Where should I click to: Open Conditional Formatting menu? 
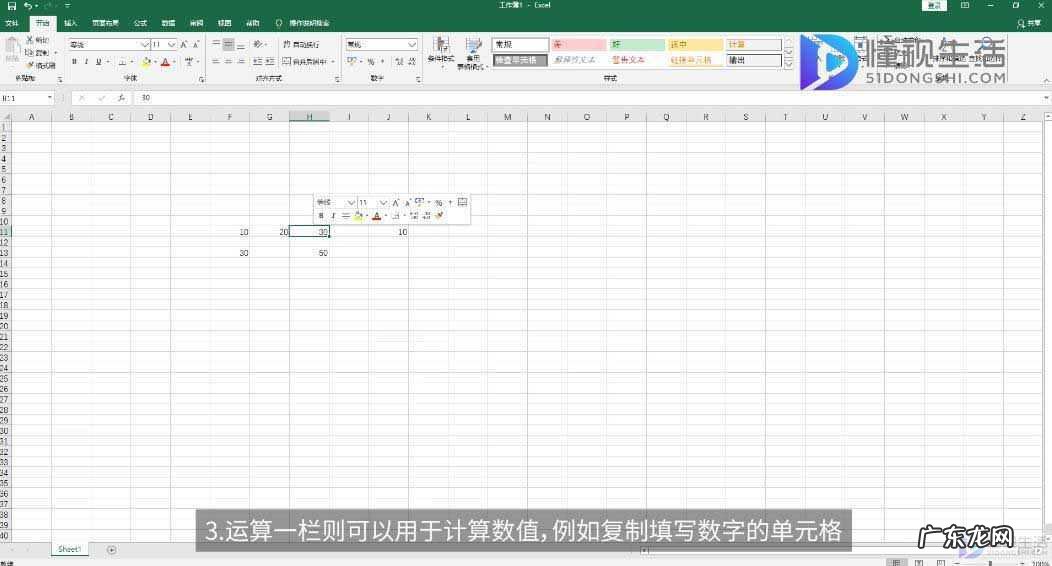pos(441,52)
